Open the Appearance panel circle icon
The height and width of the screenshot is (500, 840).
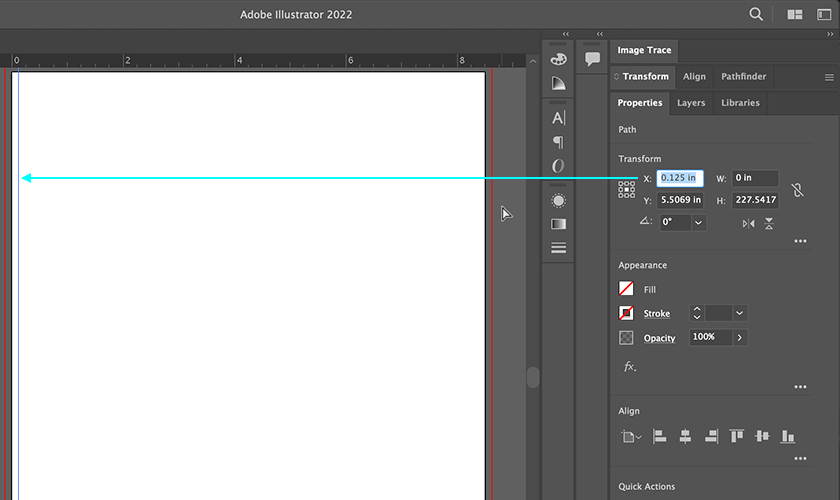(558, 200)
